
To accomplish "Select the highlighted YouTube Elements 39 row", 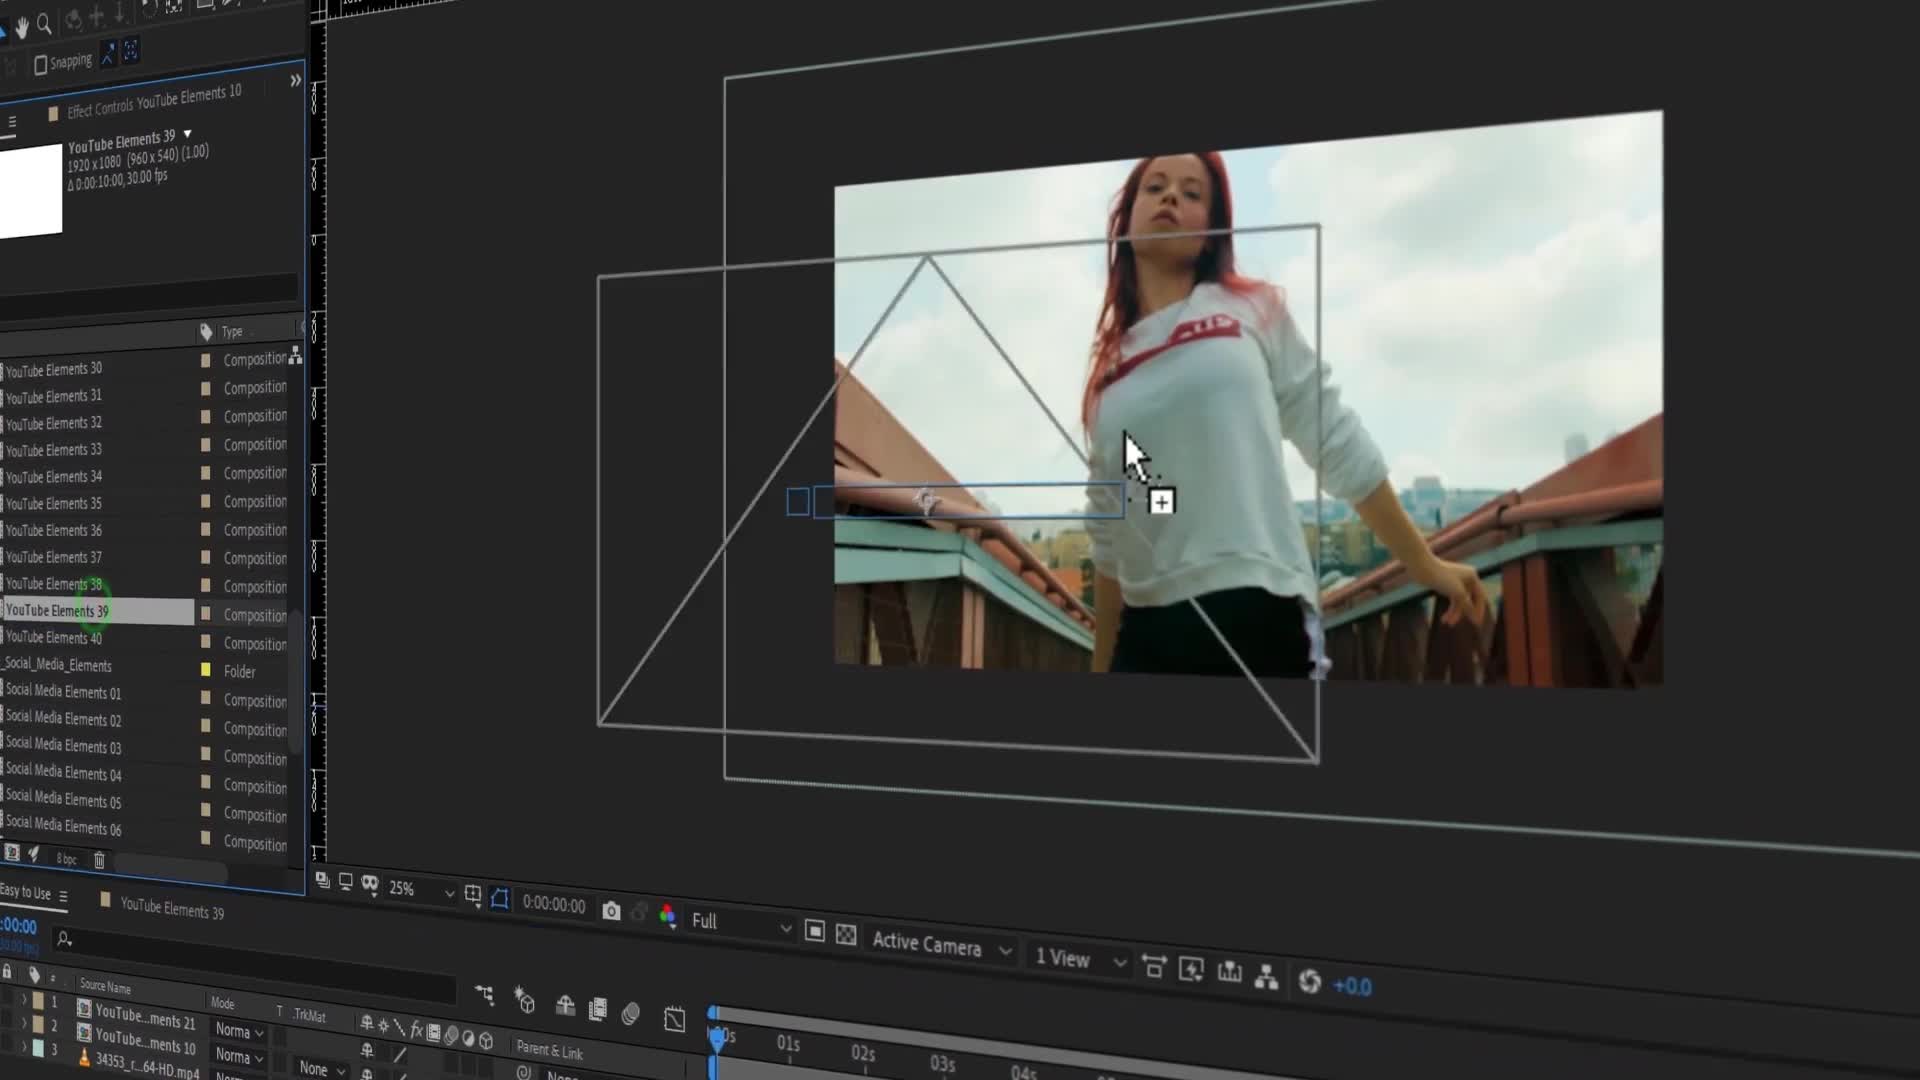I will click(x=97, y=610).
